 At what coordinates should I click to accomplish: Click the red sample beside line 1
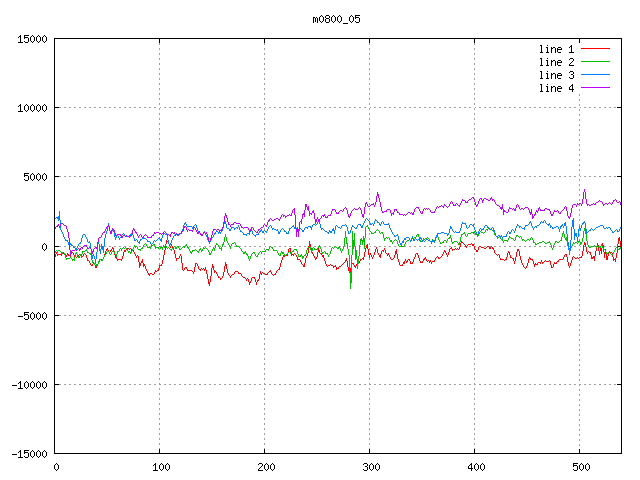pos(595,49)
